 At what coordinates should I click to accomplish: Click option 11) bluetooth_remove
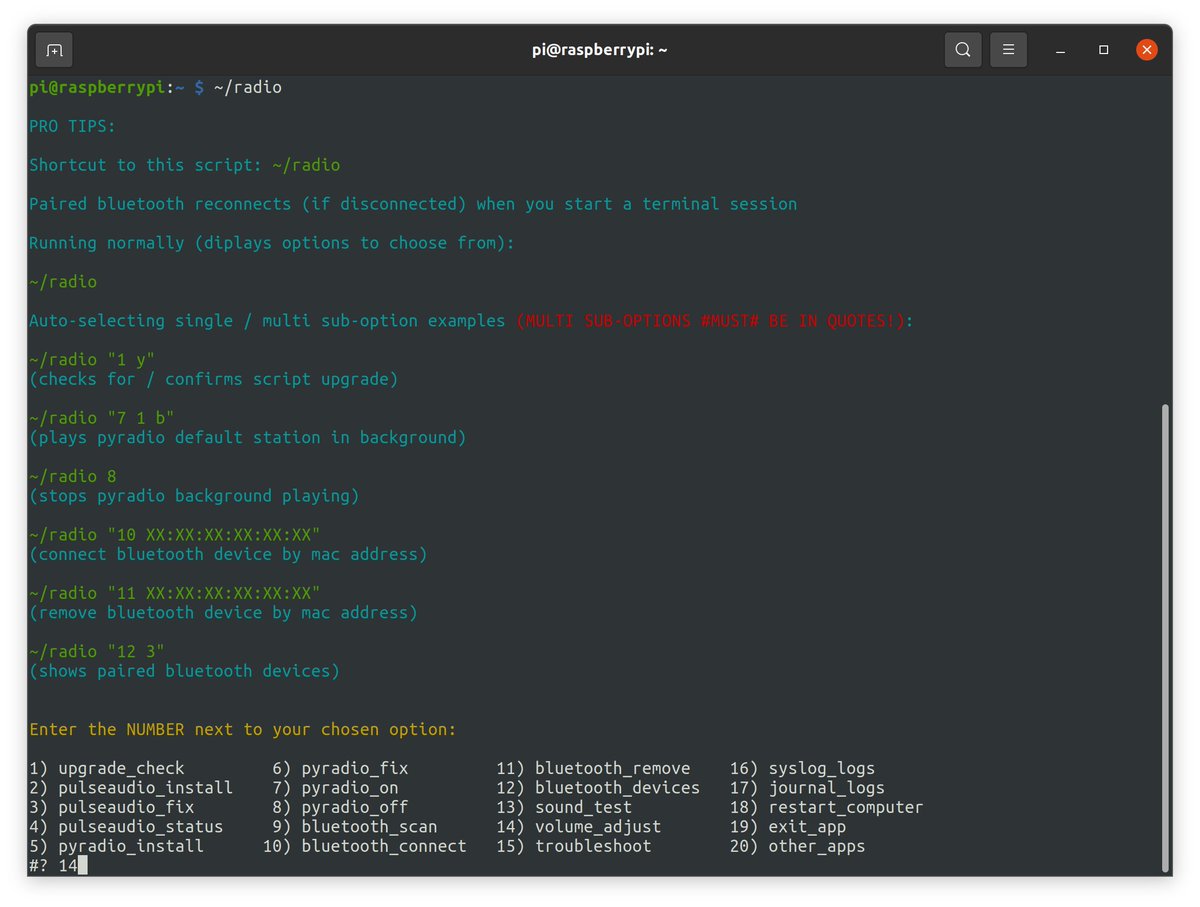(x=593, y=768)
